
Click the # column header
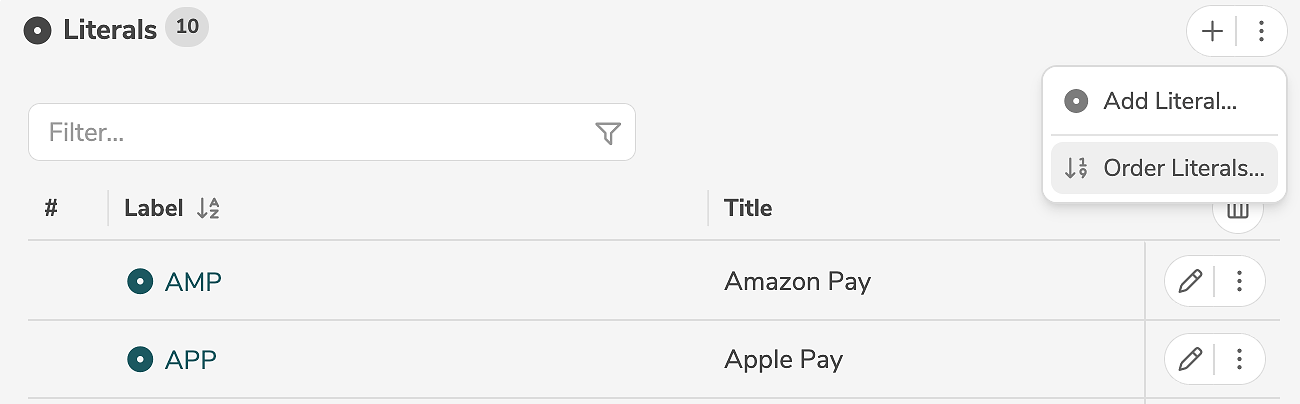point(52,208)
